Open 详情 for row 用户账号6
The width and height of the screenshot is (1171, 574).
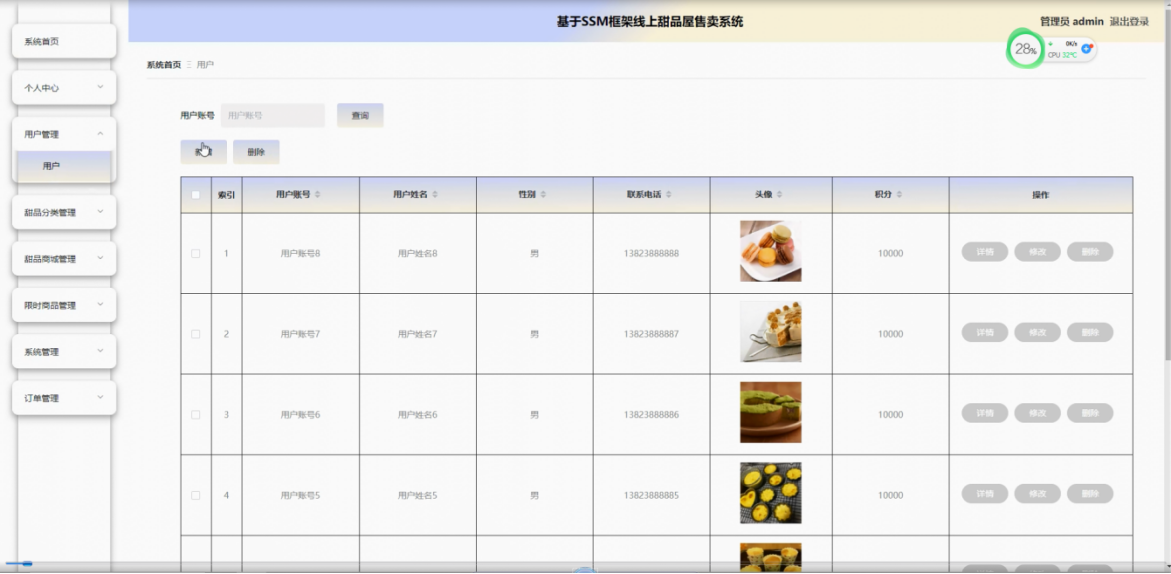[984, 413]
